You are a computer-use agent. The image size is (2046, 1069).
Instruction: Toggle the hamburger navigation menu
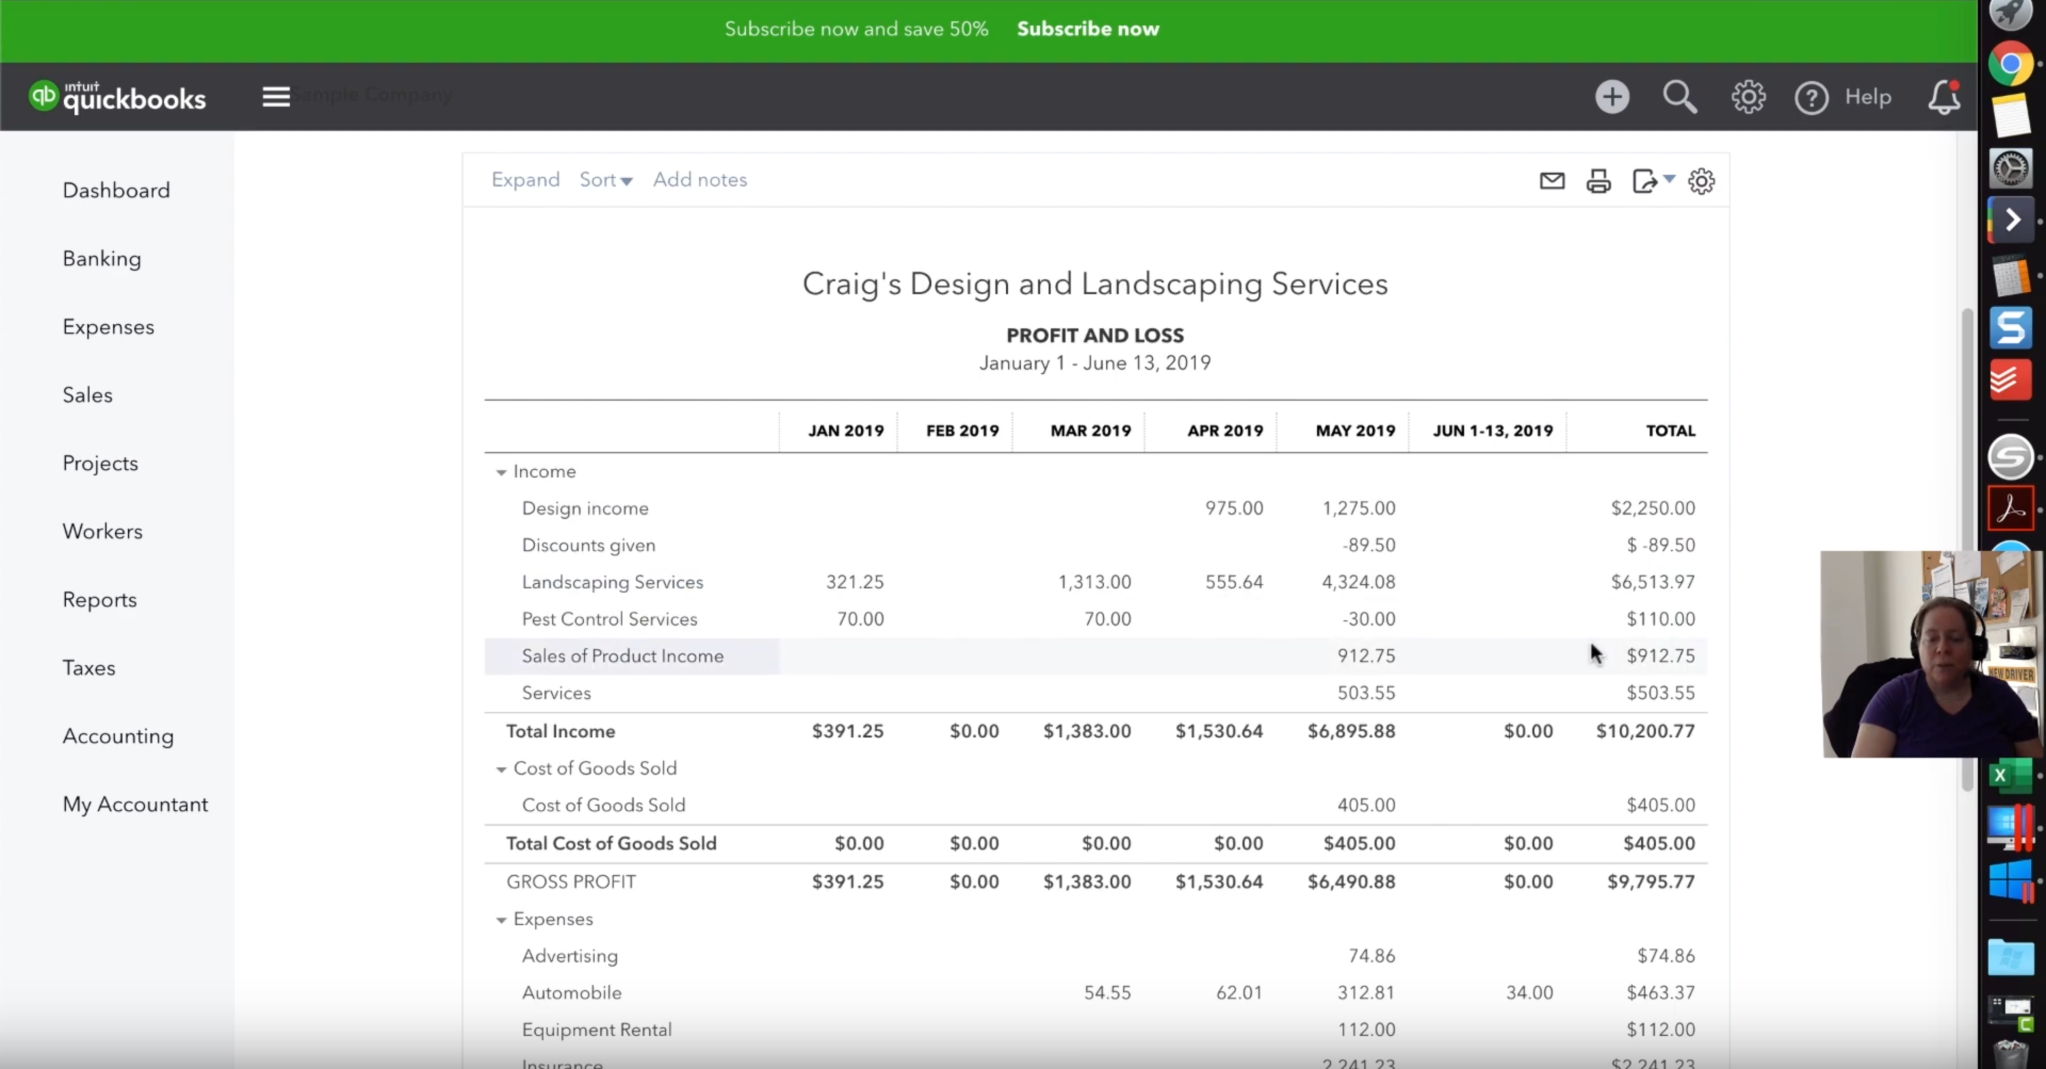[x=276, y=97]
